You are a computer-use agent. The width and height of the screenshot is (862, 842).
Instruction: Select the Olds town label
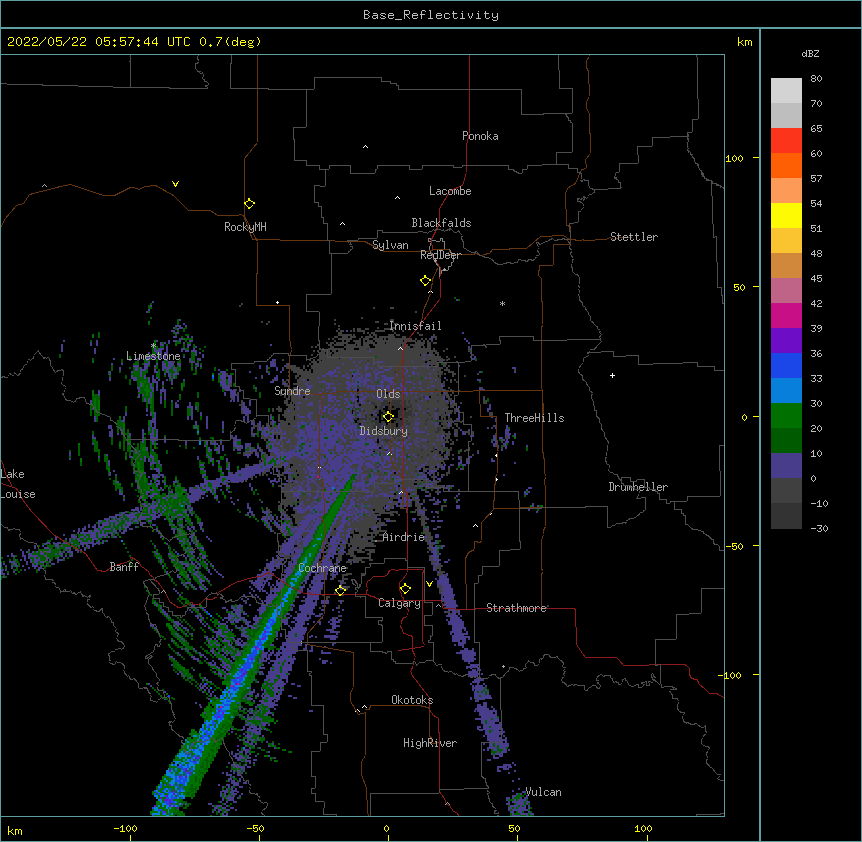388,394
